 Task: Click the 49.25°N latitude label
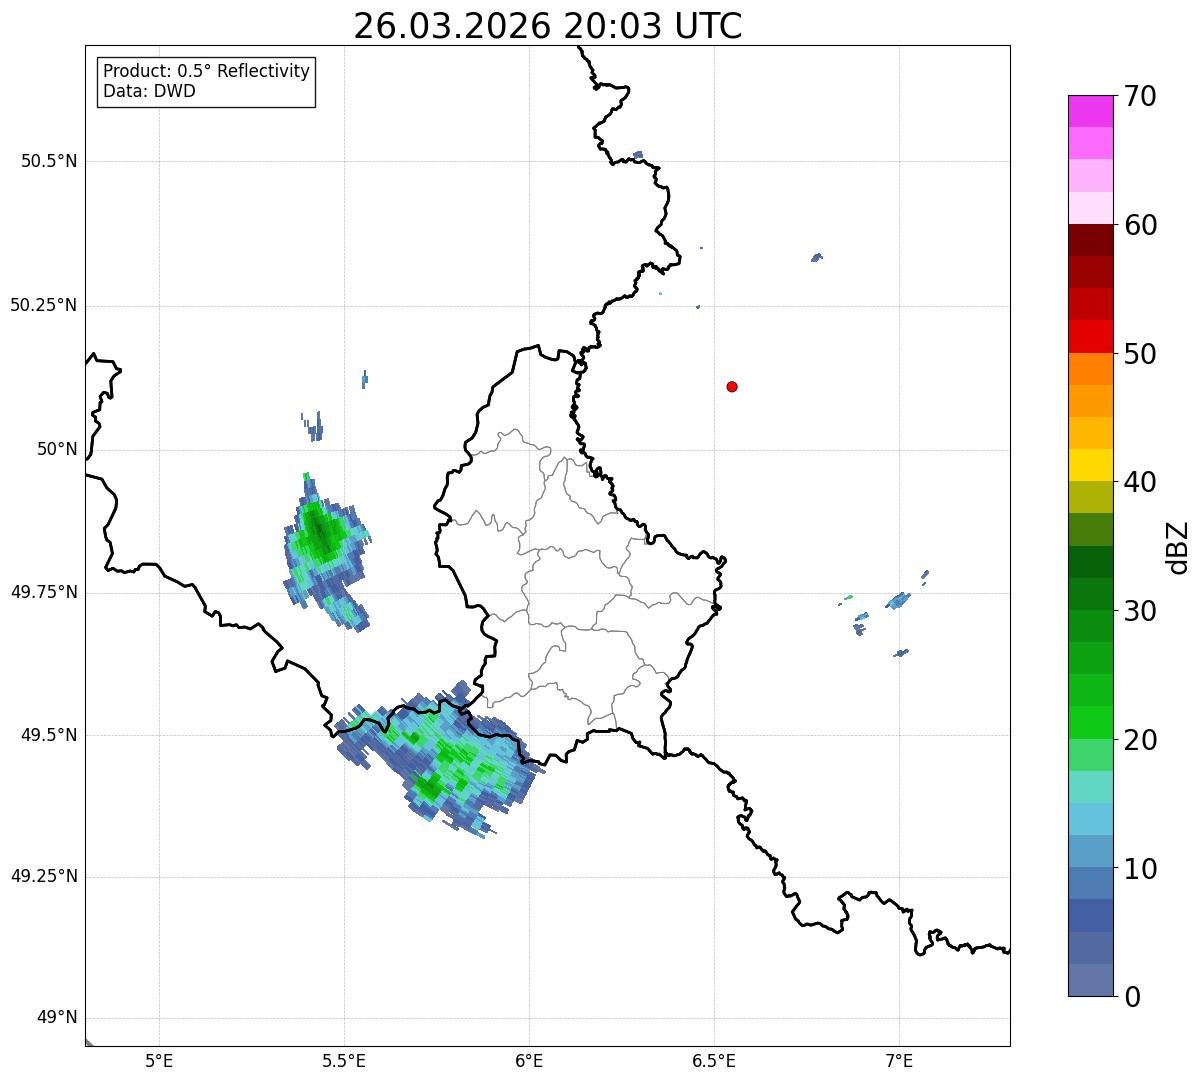coord(43,876)
